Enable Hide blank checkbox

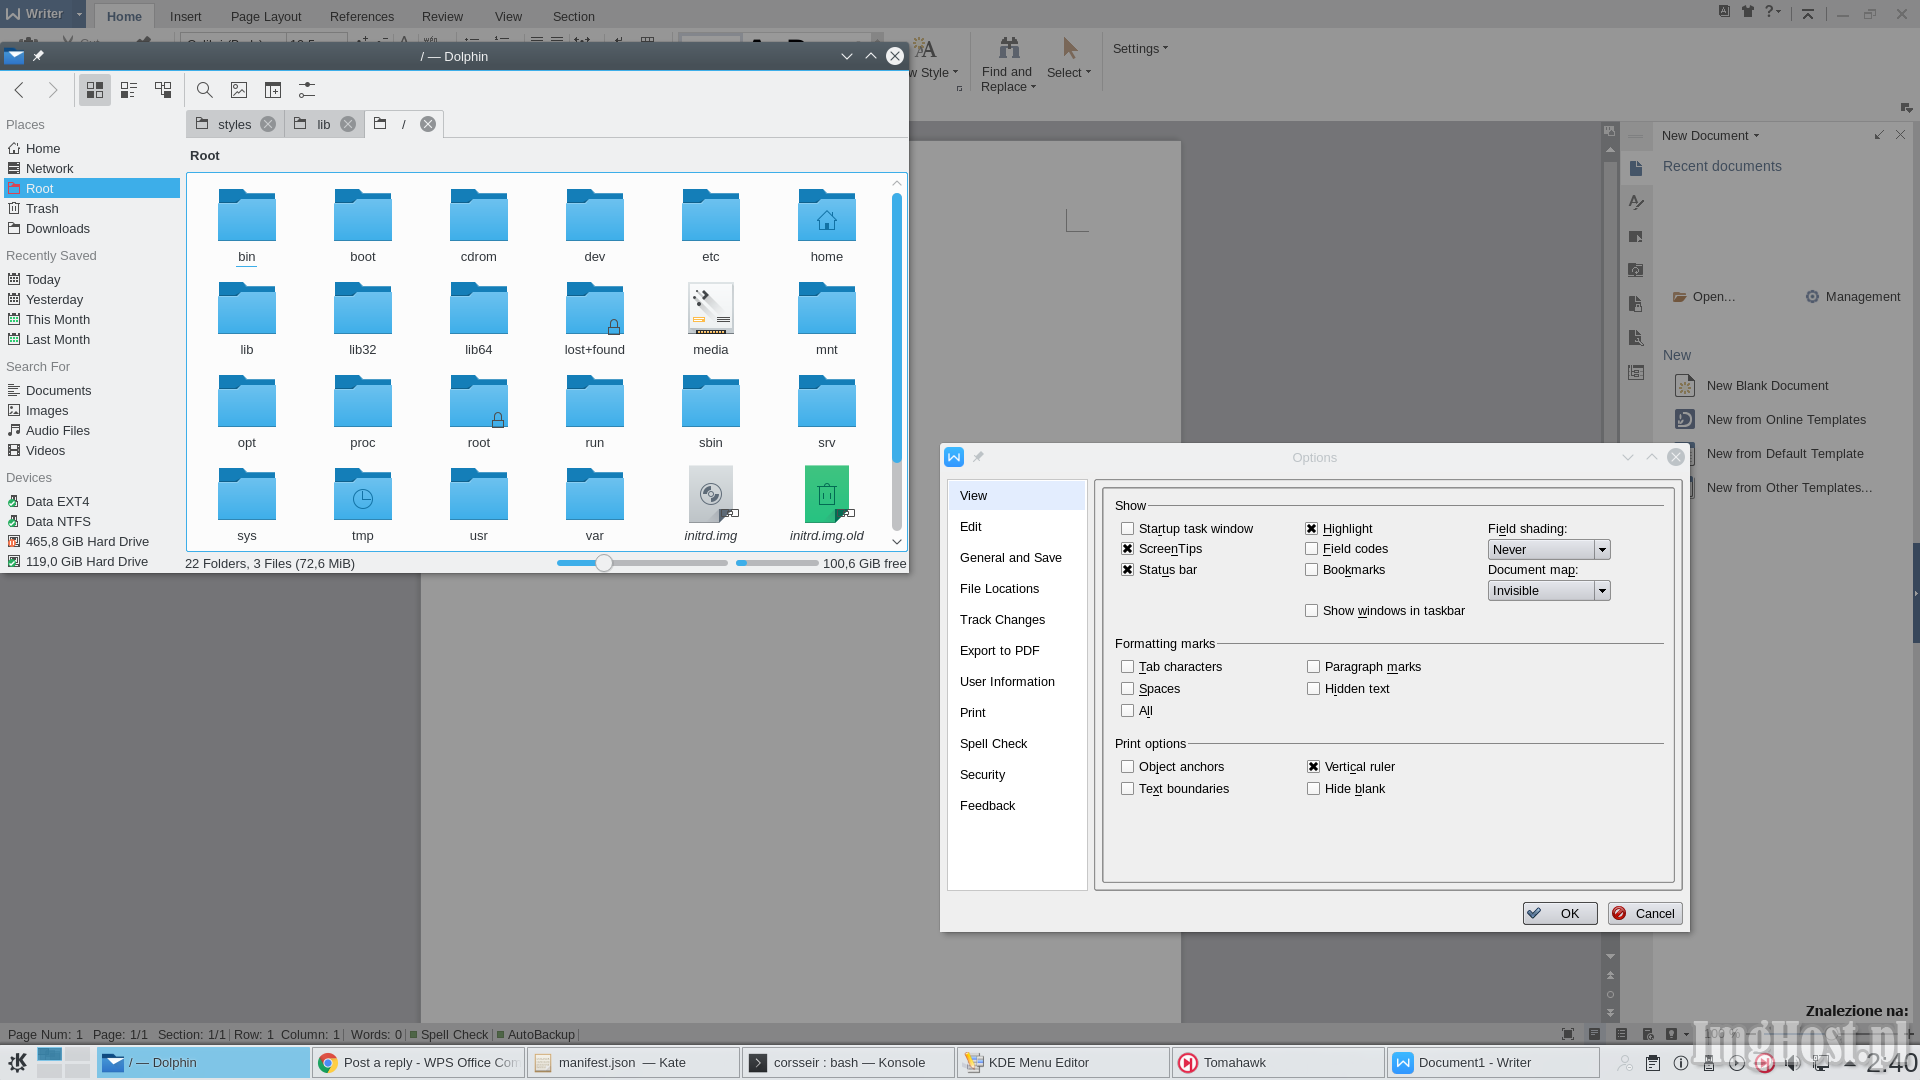pos(1314,789)
